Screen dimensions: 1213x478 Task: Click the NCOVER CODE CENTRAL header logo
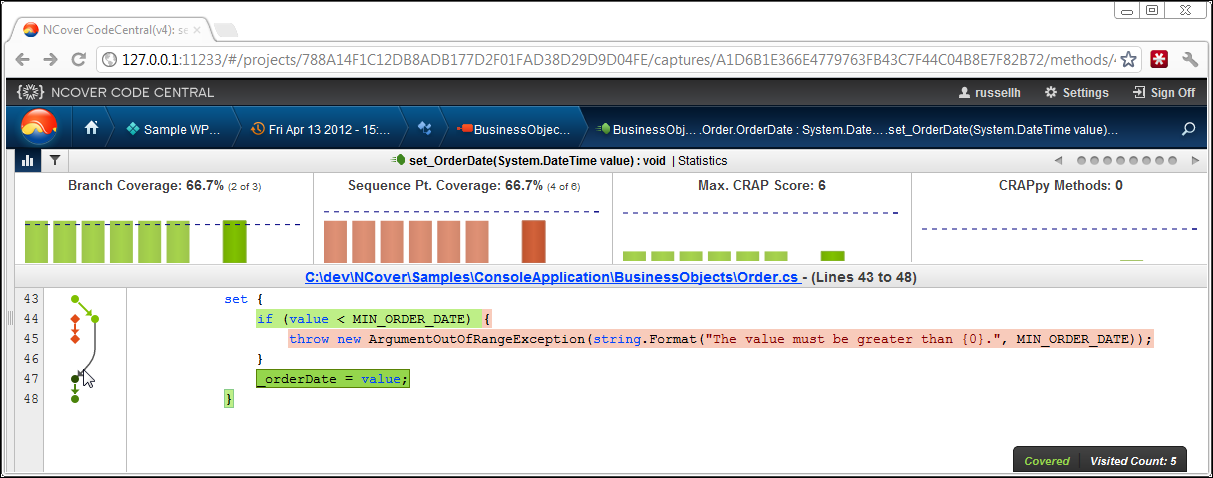pos(116,92)
